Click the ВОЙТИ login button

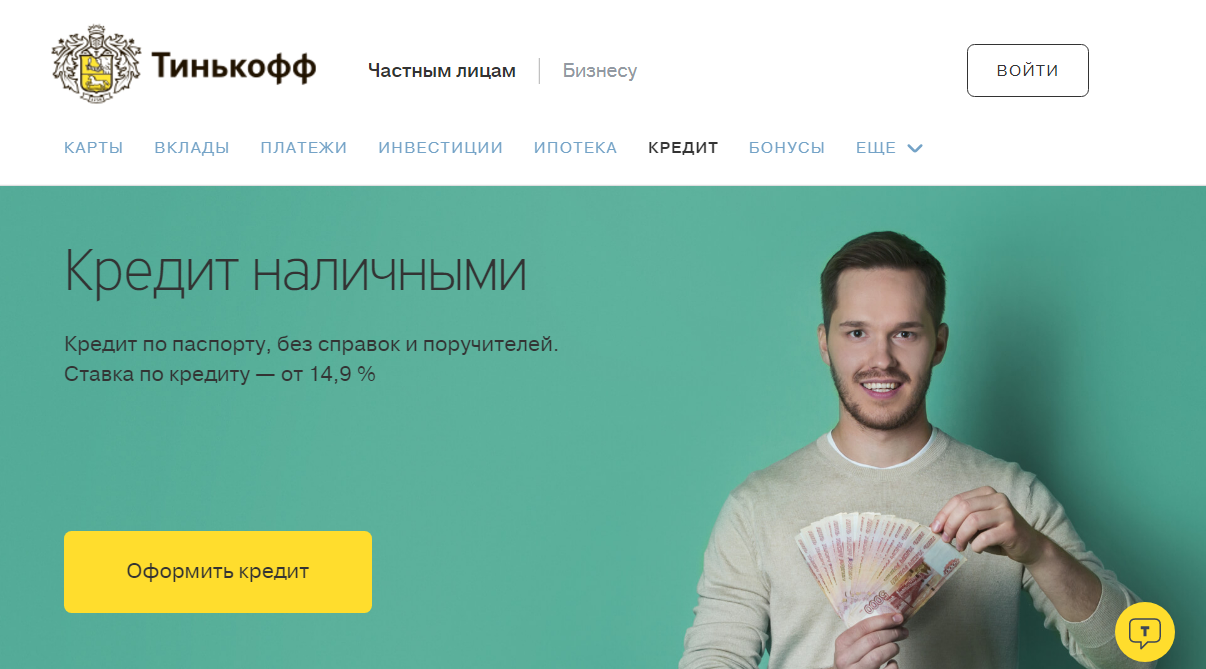1028,70
